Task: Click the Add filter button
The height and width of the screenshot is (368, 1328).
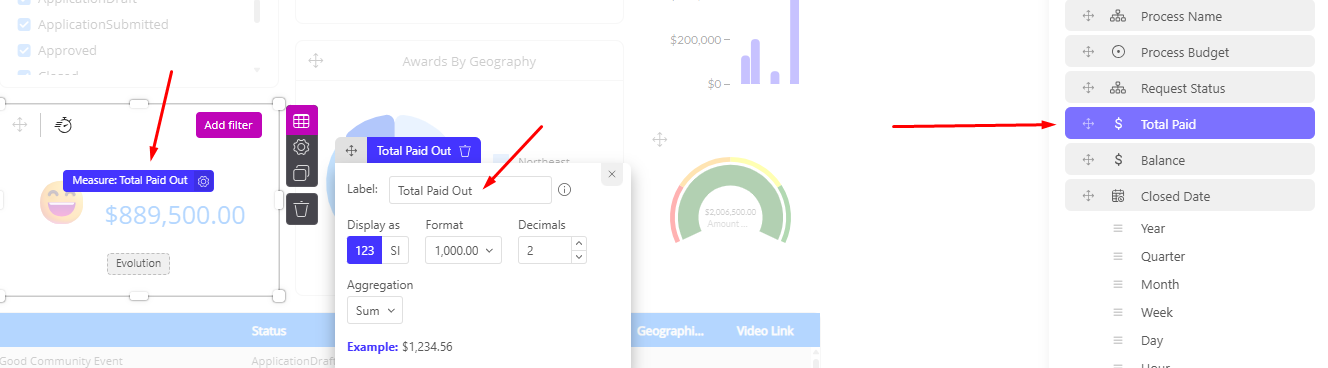Action: (x=228, y=125)
